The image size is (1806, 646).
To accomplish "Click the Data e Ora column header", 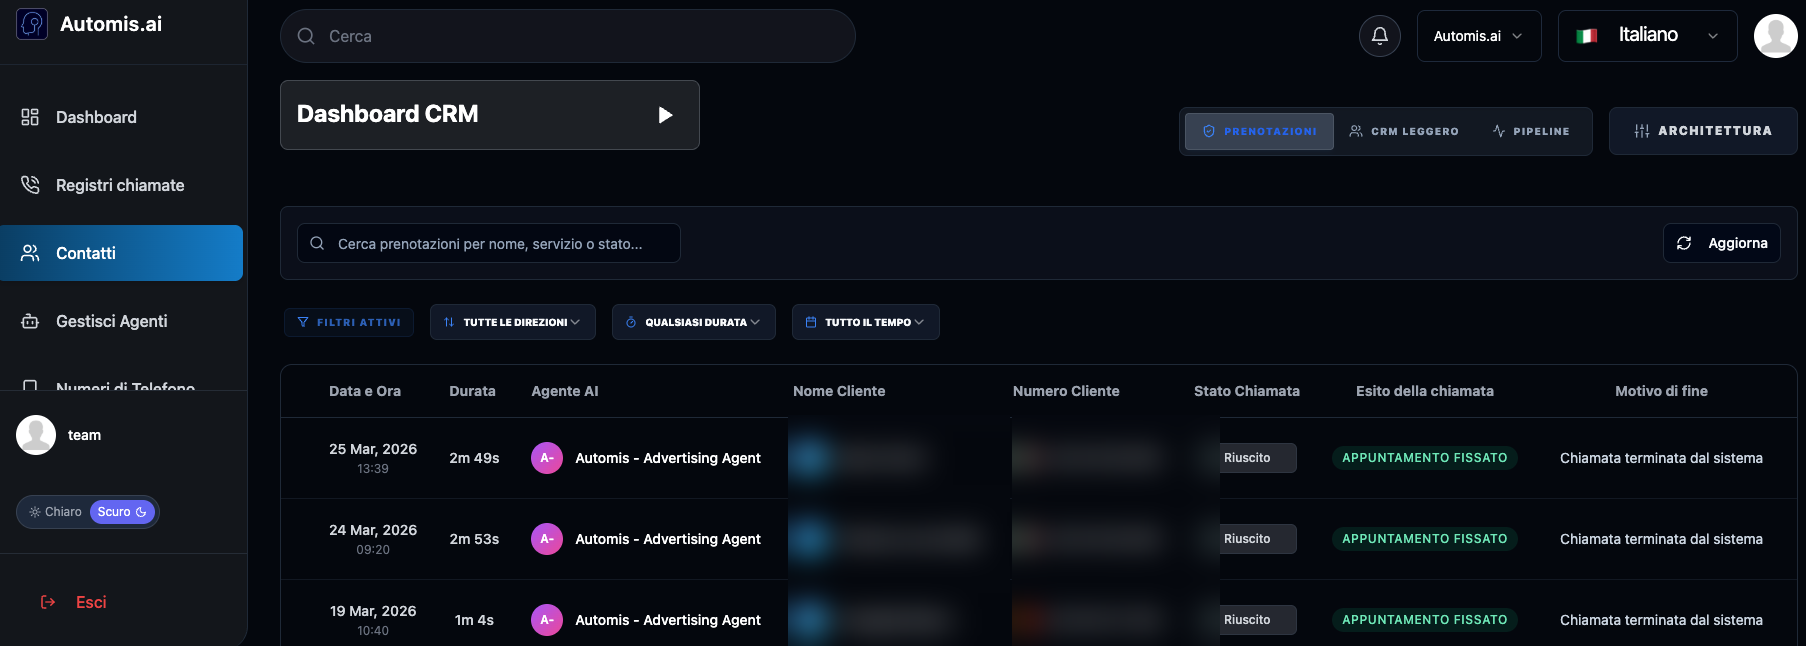I will [365, 391].
